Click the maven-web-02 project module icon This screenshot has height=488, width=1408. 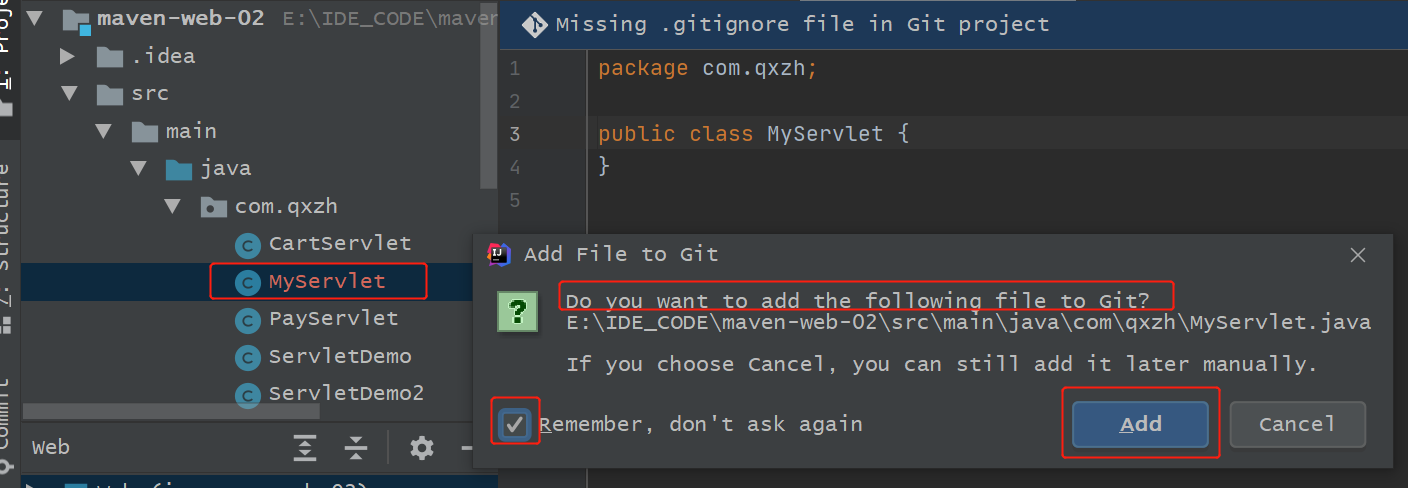[76, 19]
